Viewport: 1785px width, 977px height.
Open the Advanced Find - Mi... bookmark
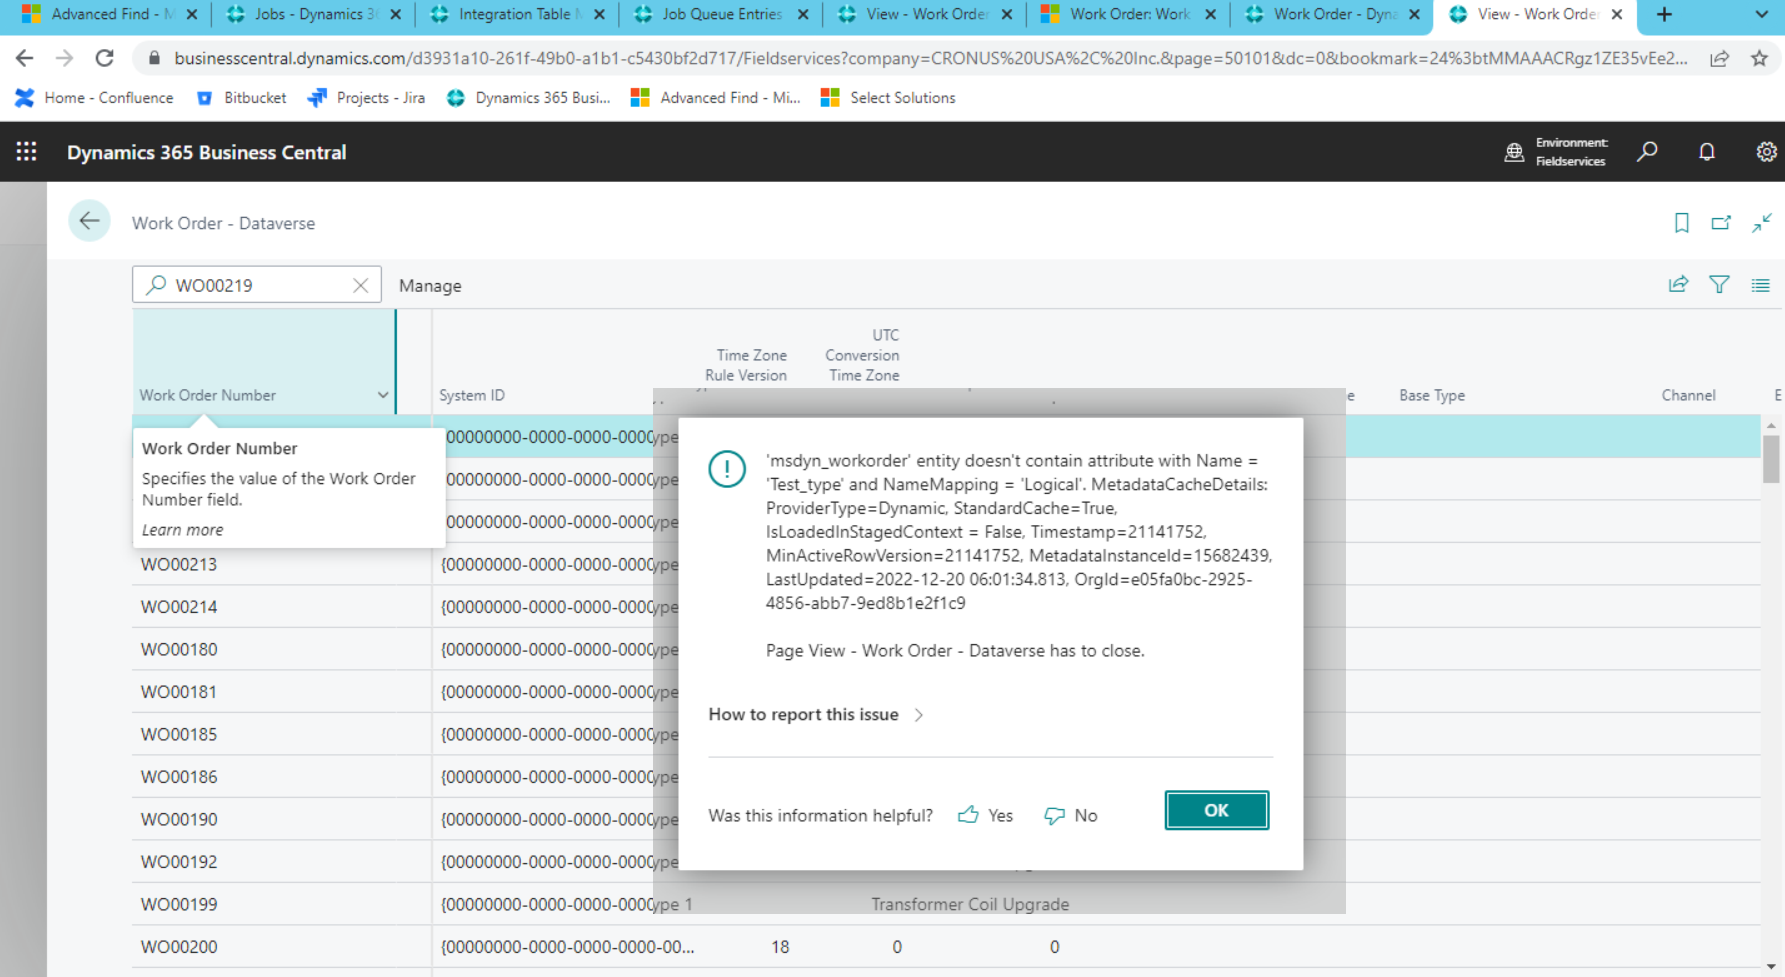pos(715,97)
